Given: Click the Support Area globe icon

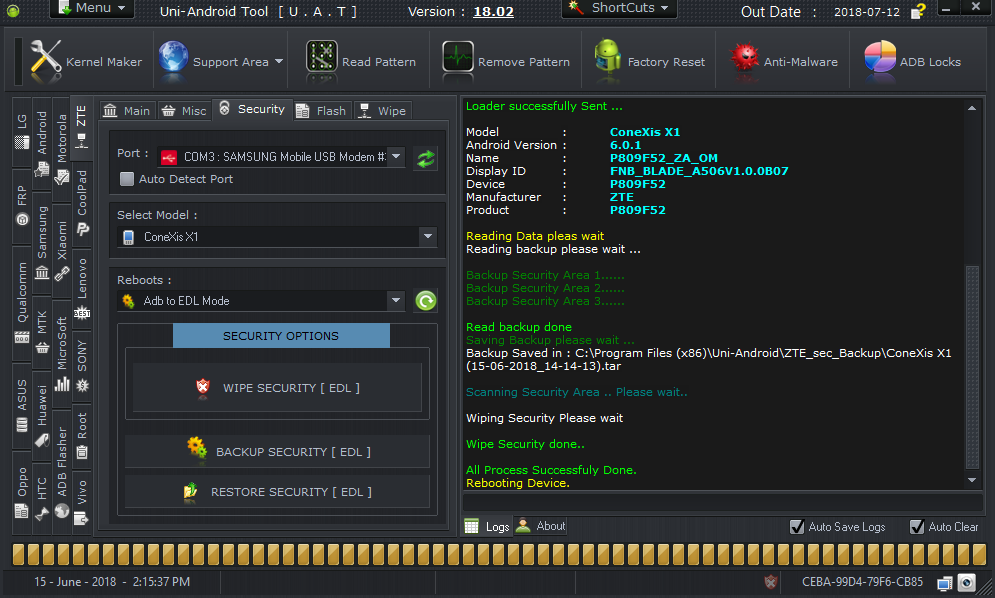Looking at the screenshot, I should tap(173, 60).
